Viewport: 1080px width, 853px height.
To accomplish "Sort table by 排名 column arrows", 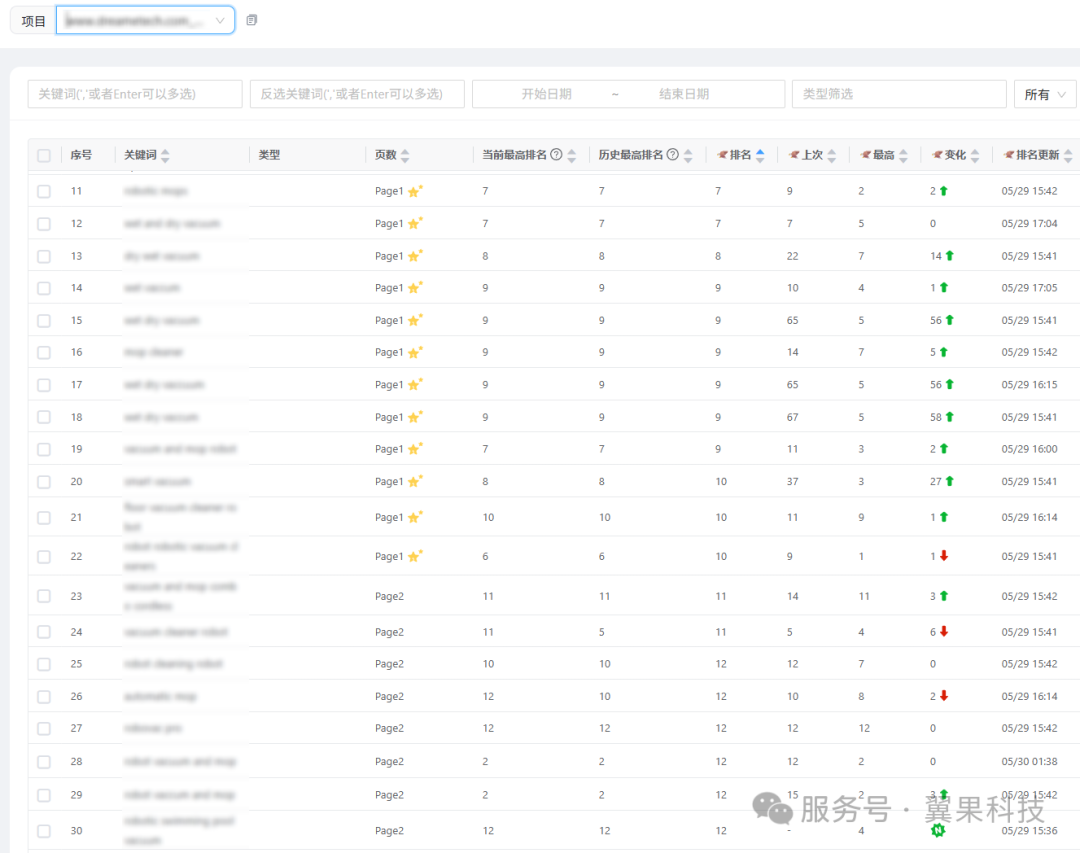I will [x=760, y=156].
